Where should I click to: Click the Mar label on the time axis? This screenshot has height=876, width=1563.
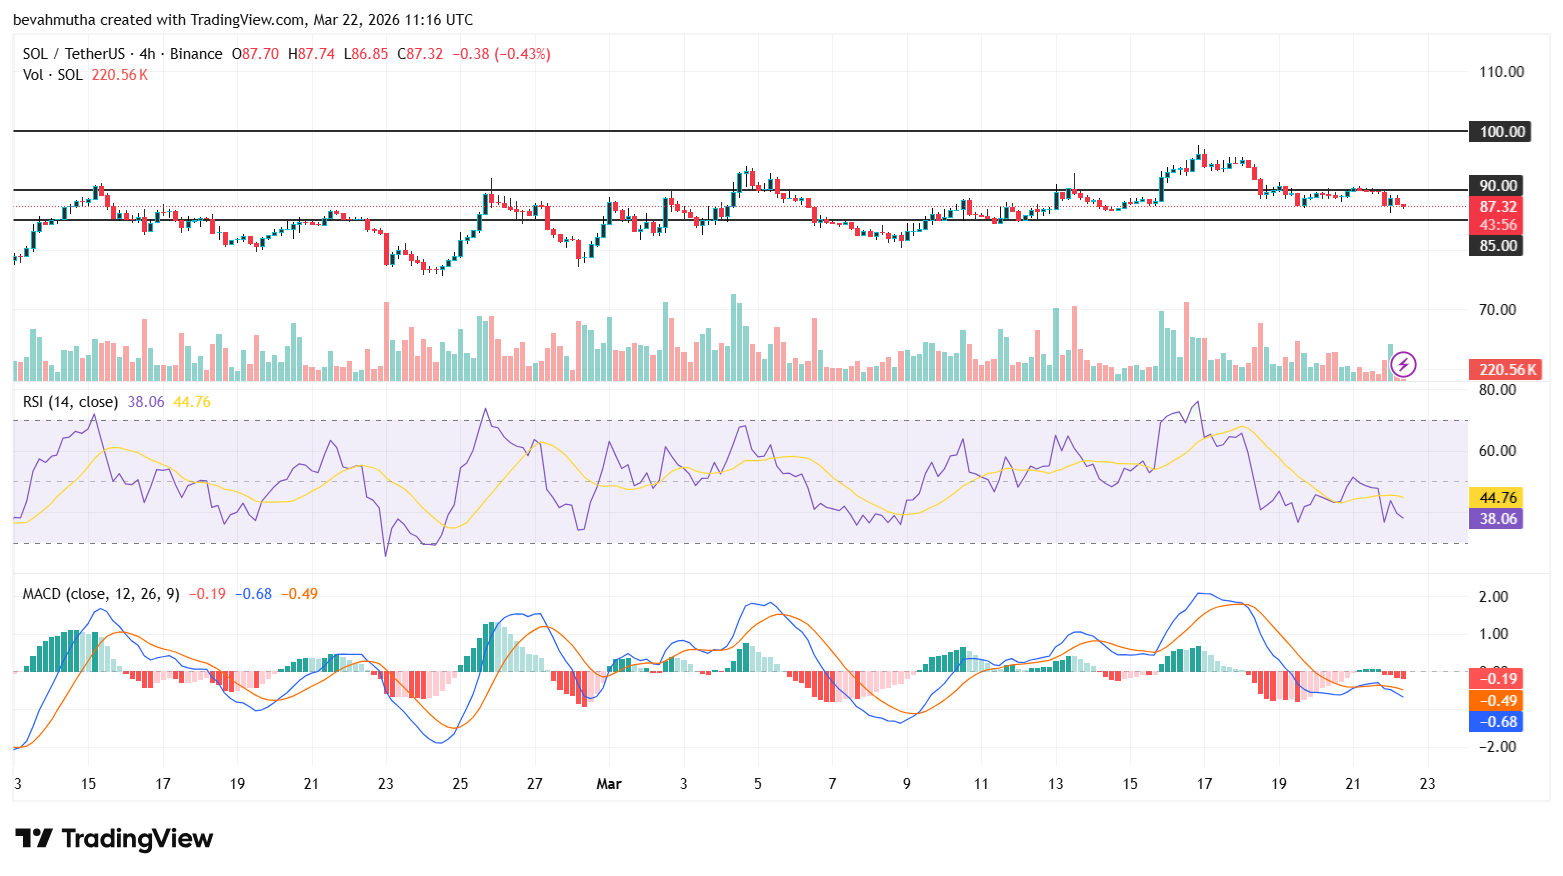(x=608, y=784)
